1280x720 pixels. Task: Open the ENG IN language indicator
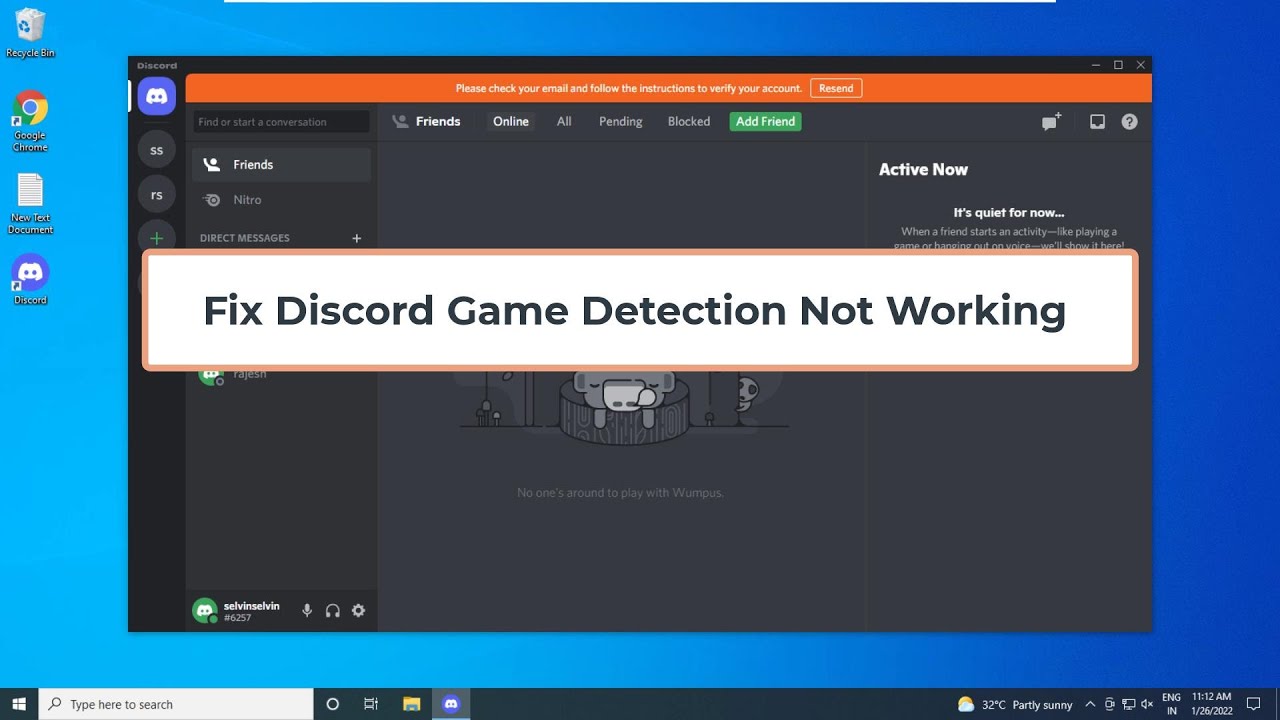pos(1171,704)
